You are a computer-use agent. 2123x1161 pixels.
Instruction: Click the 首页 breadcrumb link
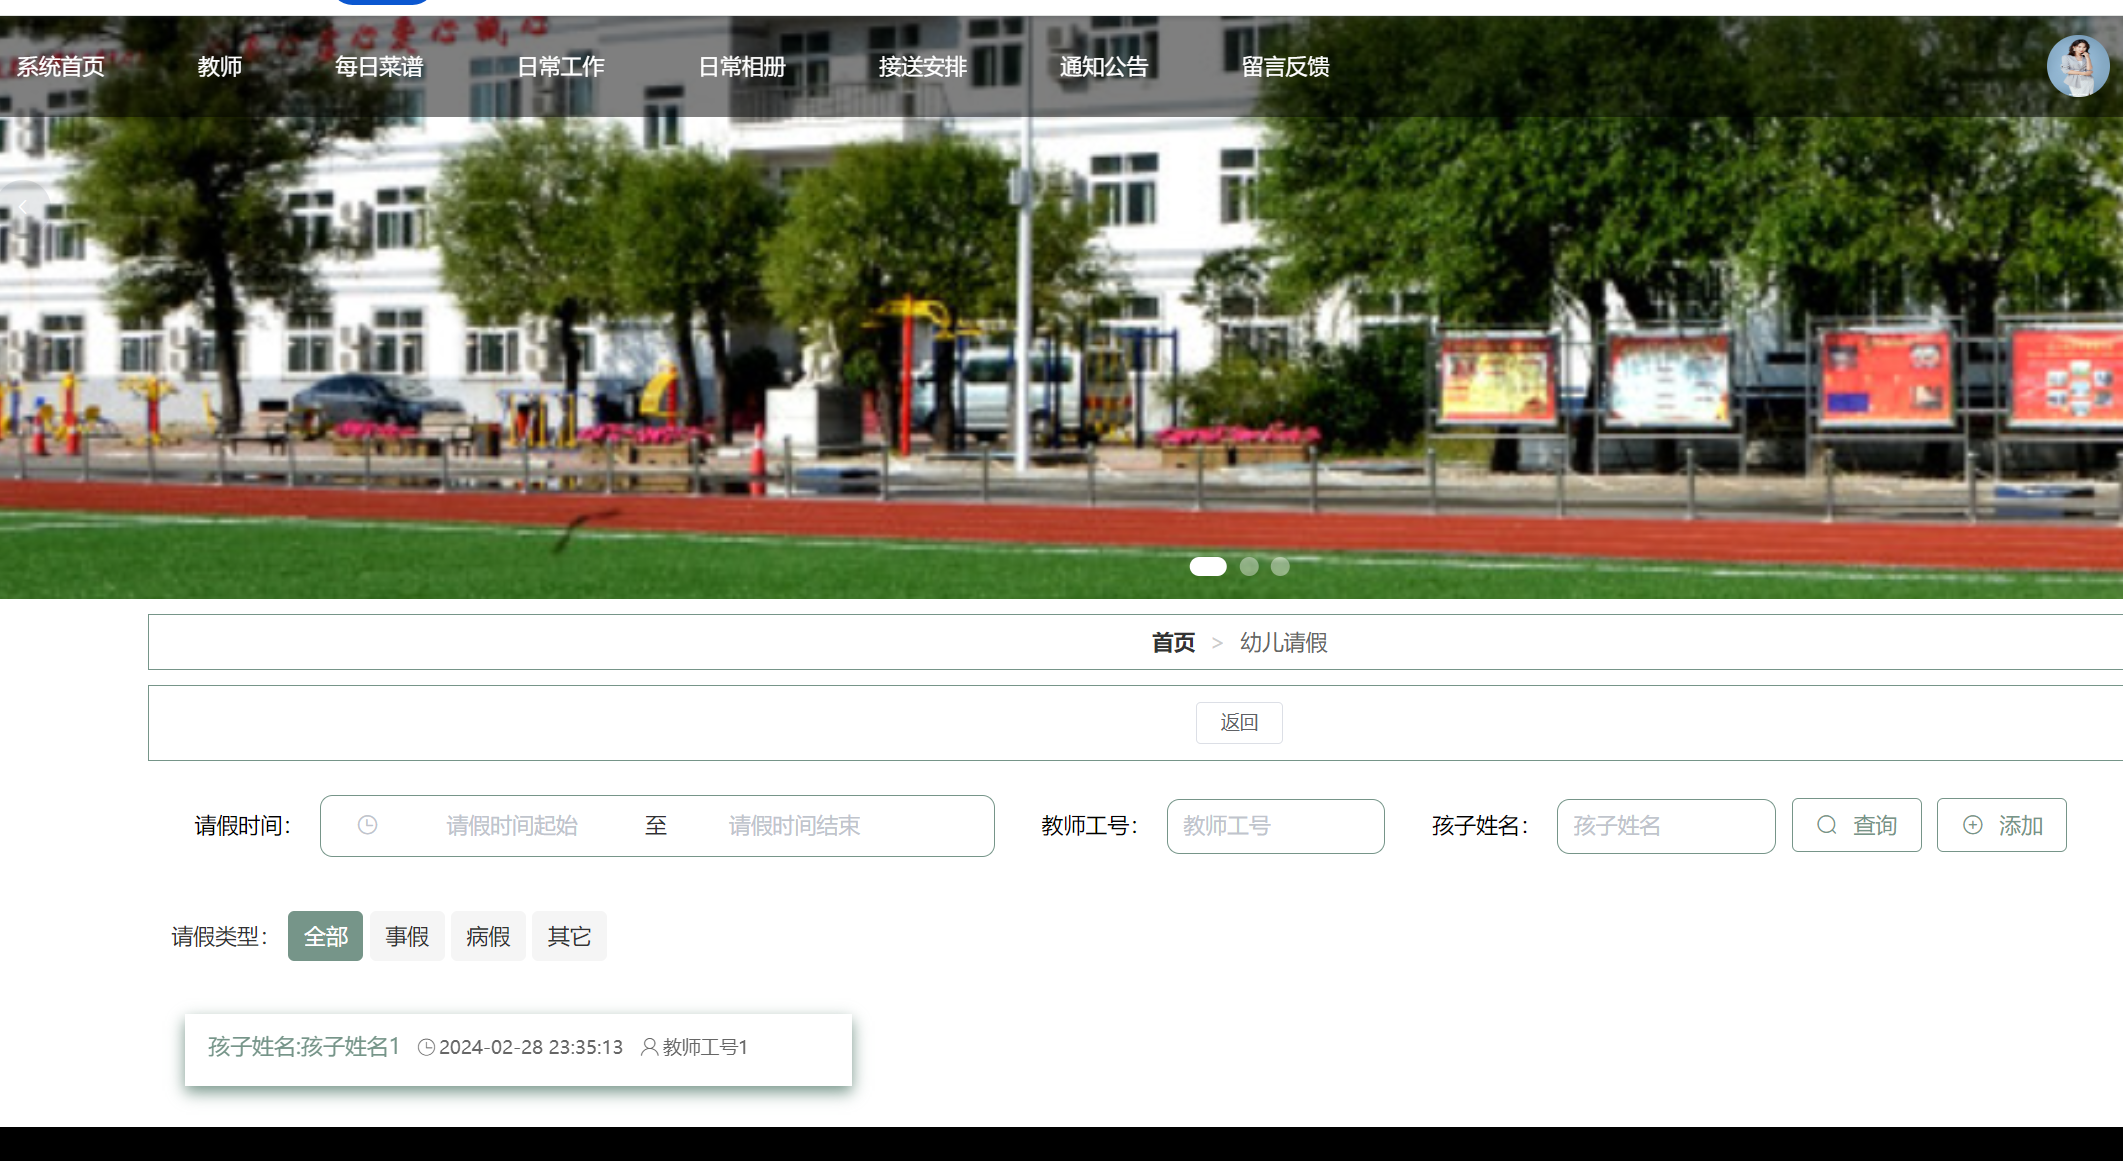click(1173, 642)
